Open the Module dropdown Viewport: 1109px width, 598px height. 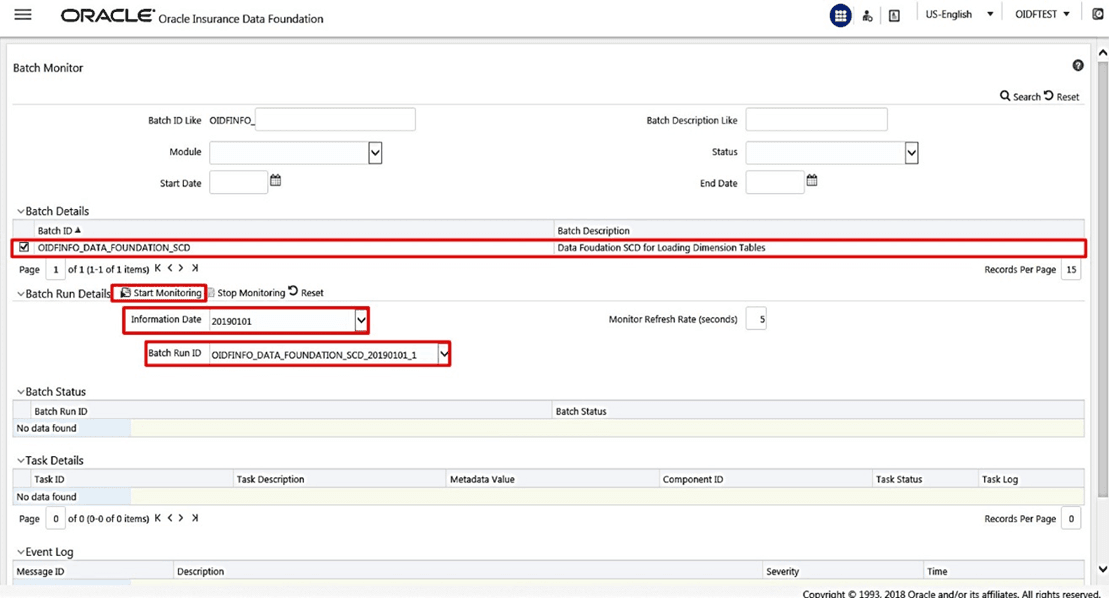[375, 153]
